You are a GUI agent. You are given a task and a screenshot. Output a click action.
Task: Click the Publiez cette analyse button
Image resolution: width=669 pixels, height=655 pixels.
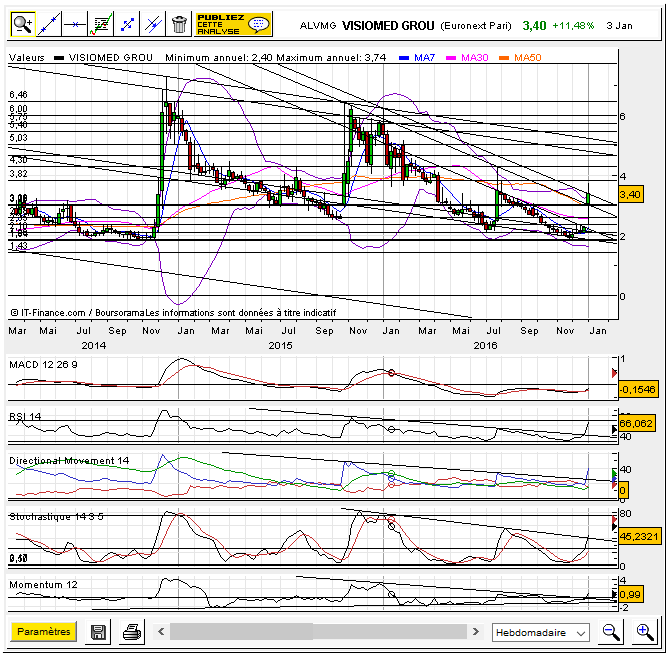(x=233, y=24)
